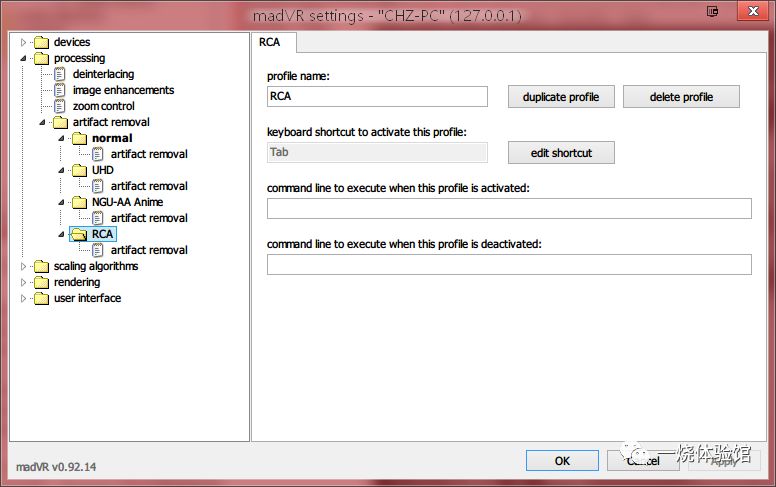Collapse the artifact removal parent node
Viewport: 776px width, 487px height.
(x=43, y=122)
